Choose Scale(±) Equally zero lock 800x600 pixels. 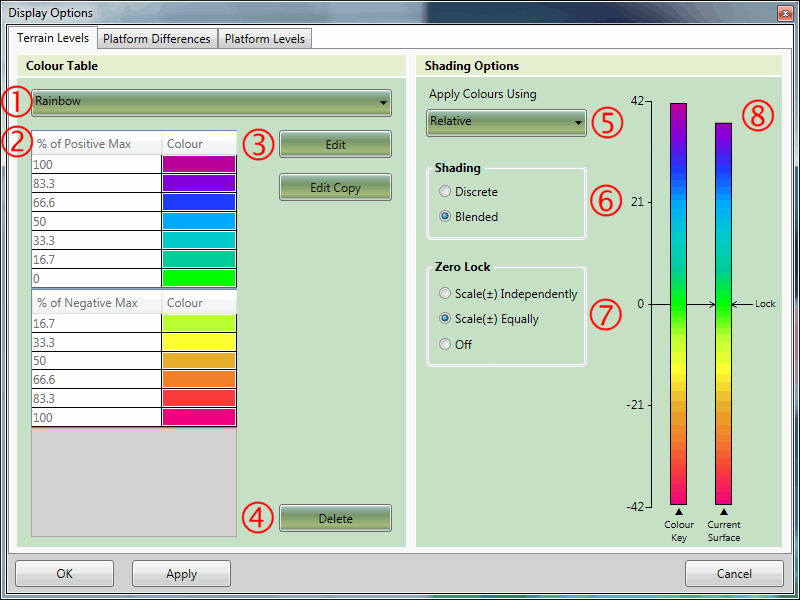489,318
